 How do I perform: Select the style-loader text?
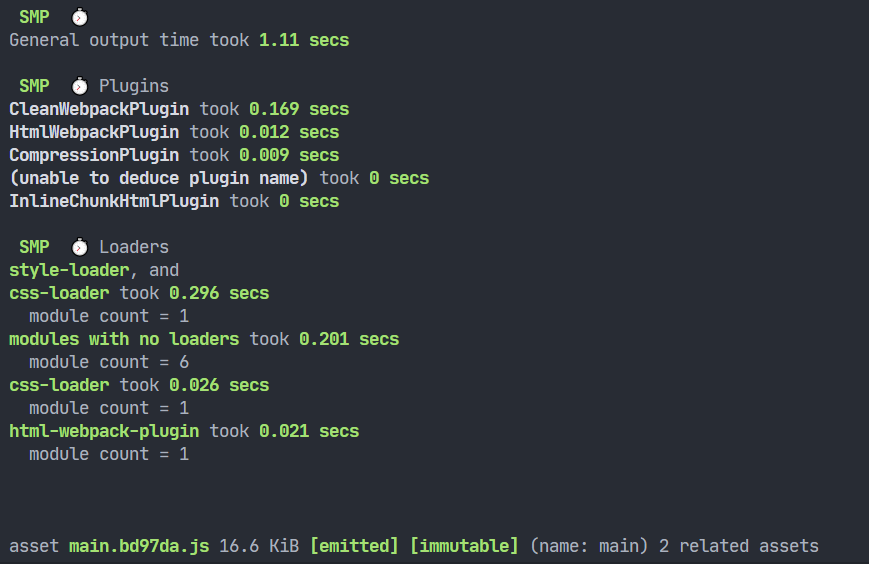pos(69,270)
